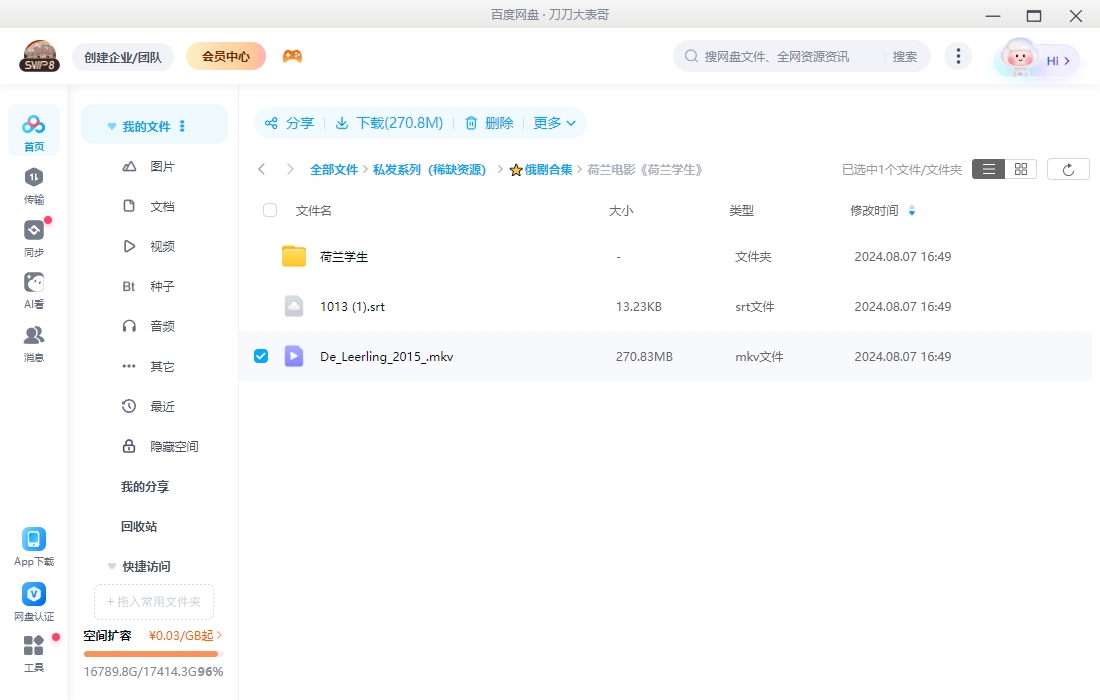Viewport: 1100px width, 700px height.
Task: Switch to grid view layout
Action: click(1019, 168)
